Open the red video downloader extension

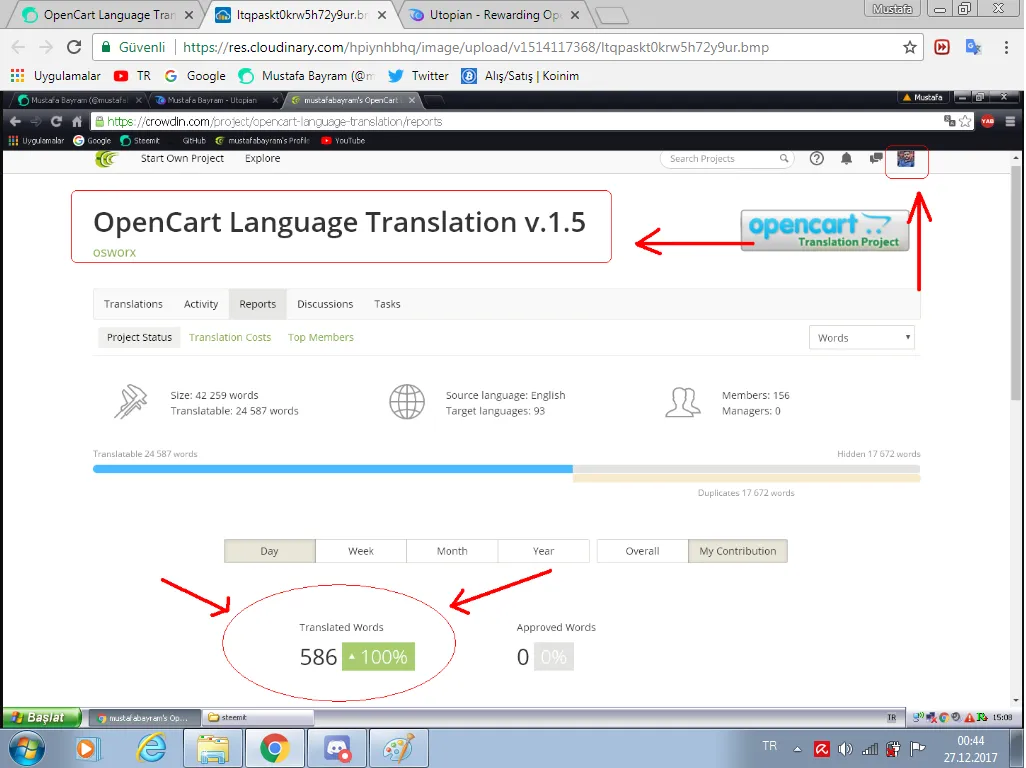point(942,47)
